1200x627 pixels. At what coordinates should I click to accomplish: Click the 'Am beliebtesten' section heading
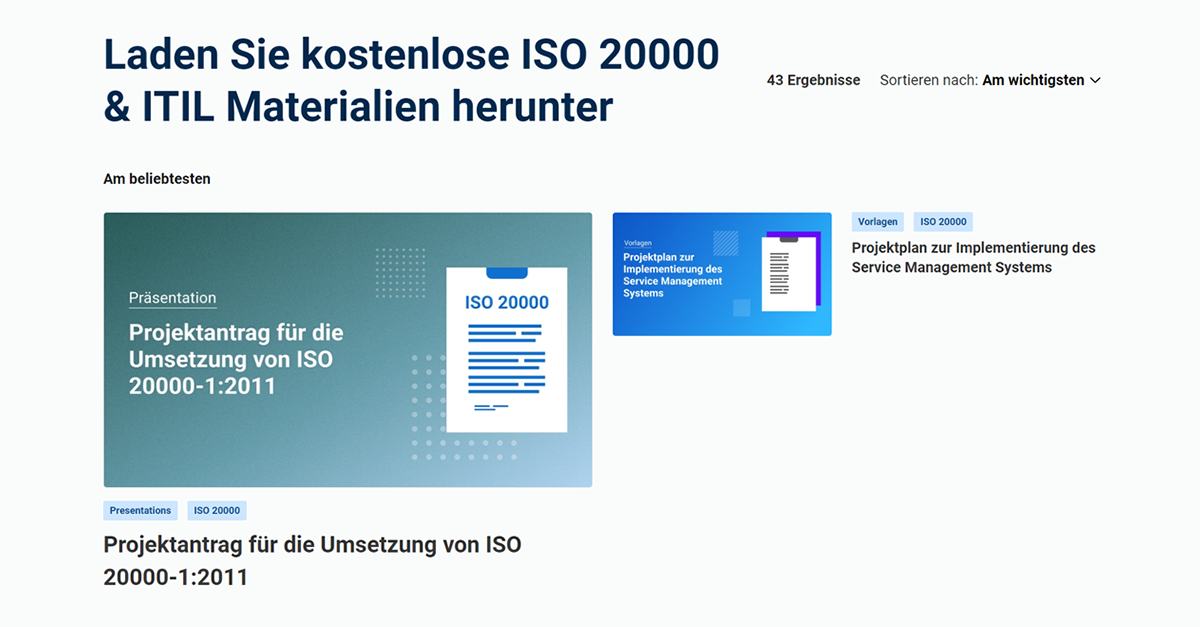(x=157, y=179)
